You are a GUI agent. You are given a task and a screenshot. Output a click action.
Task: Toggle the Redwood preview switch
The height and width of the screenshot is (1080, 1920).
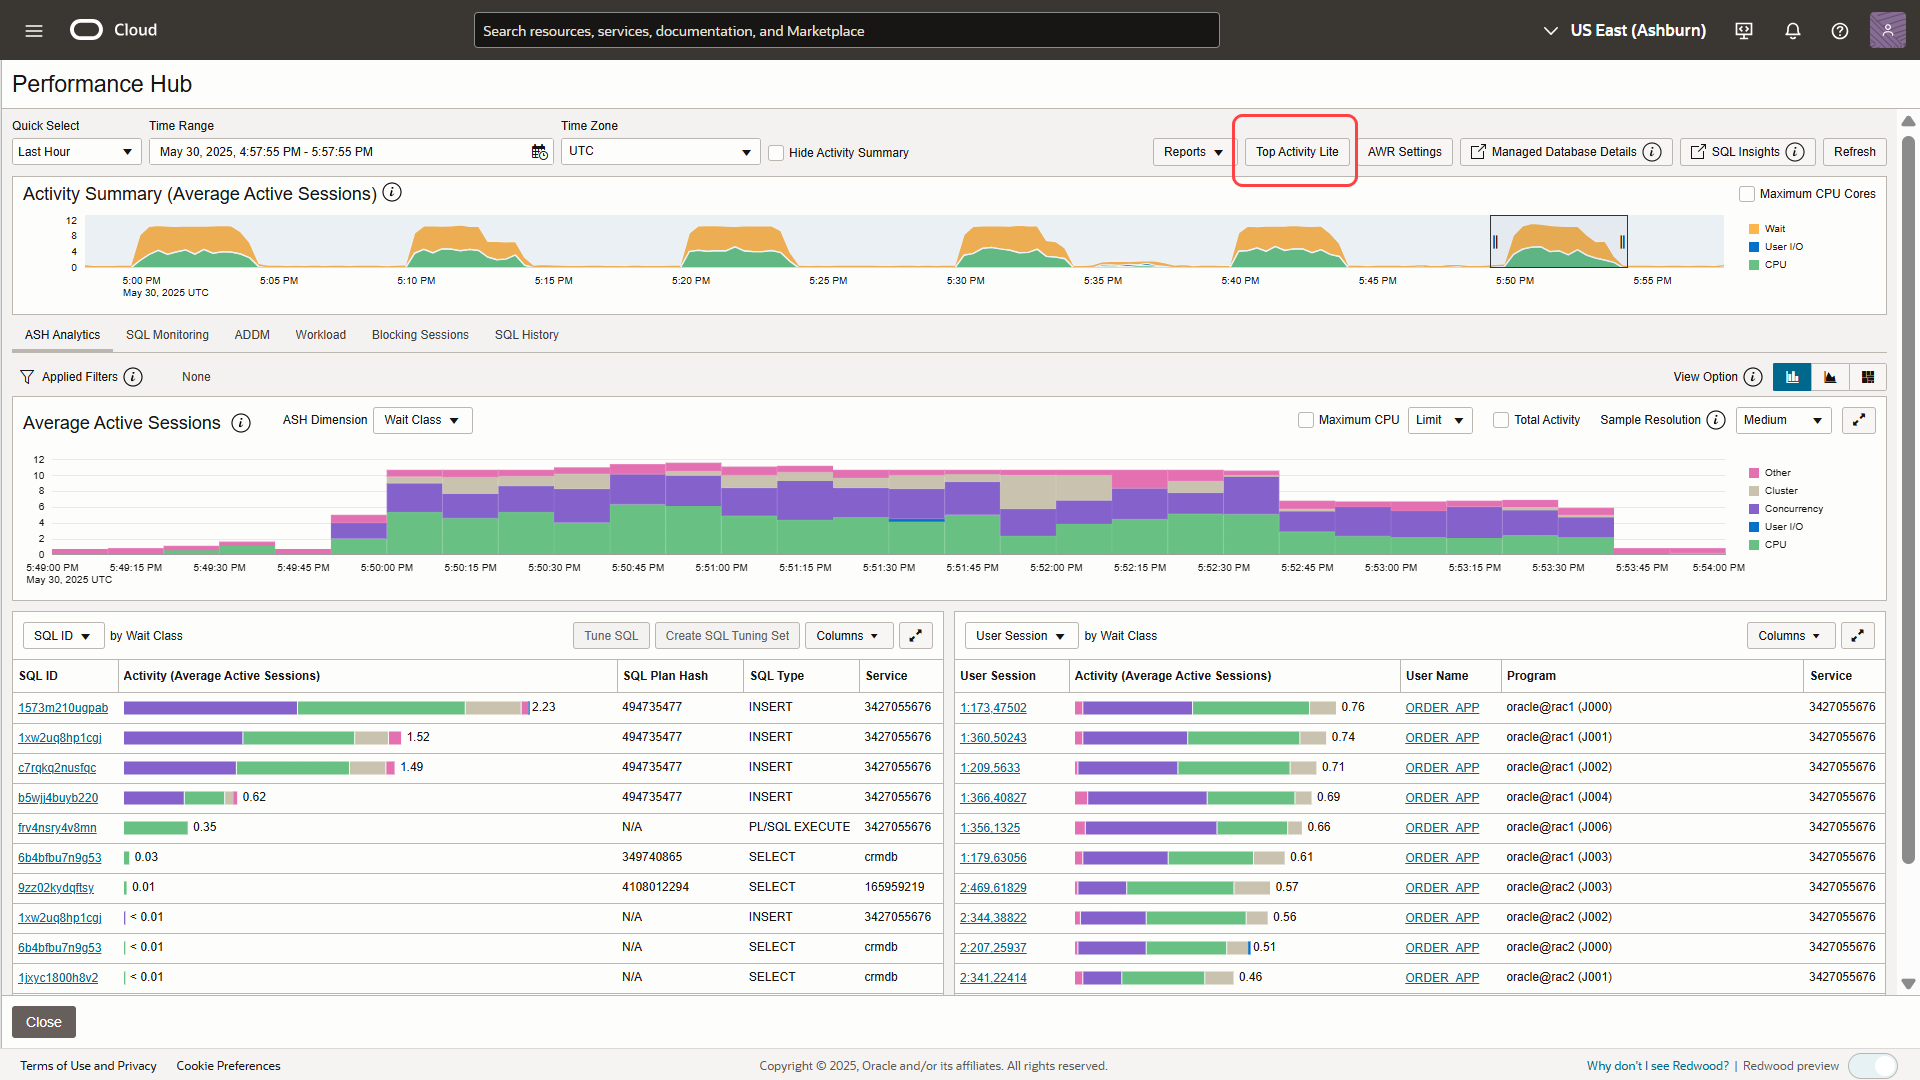point(1872,1066)
